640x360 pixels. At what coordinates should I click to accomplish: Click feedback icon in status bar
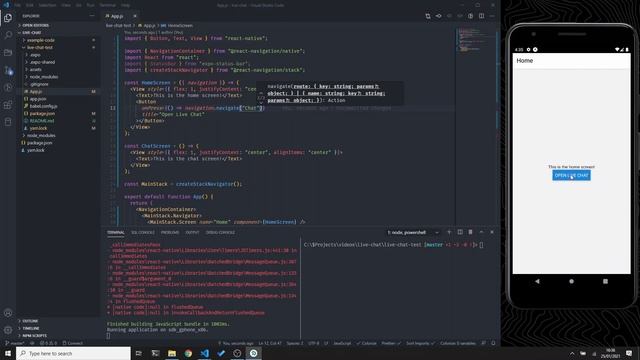coord(483,343)
